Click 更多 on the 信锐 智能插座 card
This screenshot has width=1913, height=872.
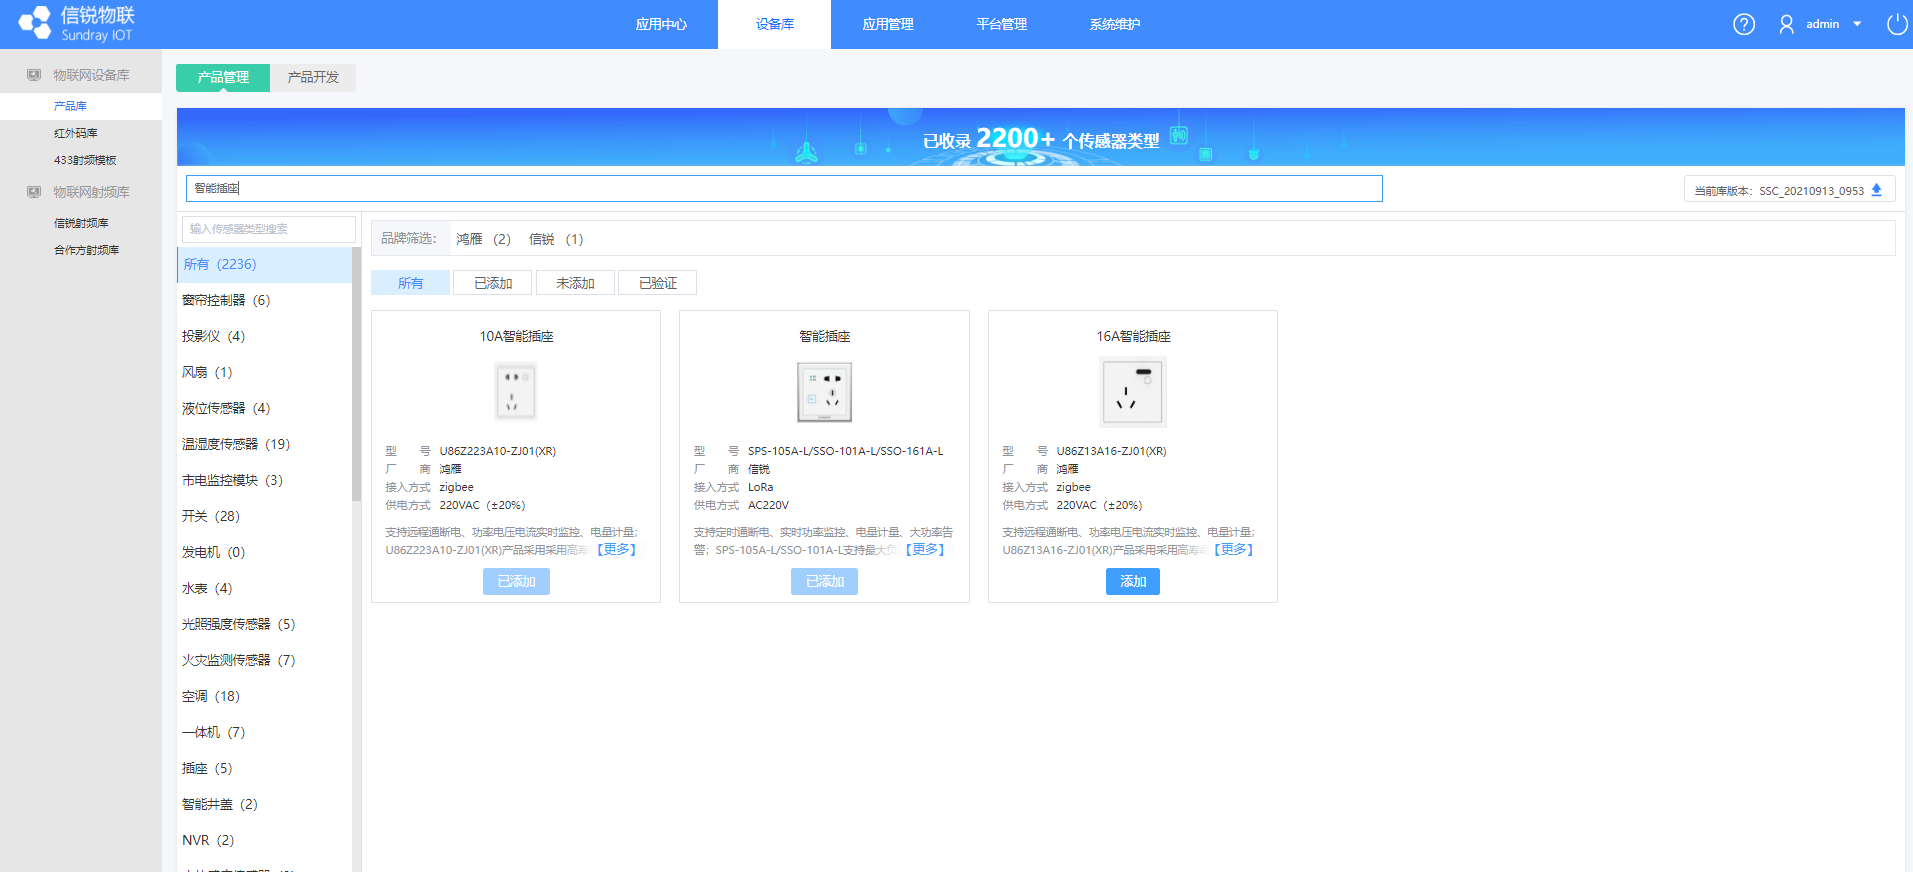click(x=925, y=550)
